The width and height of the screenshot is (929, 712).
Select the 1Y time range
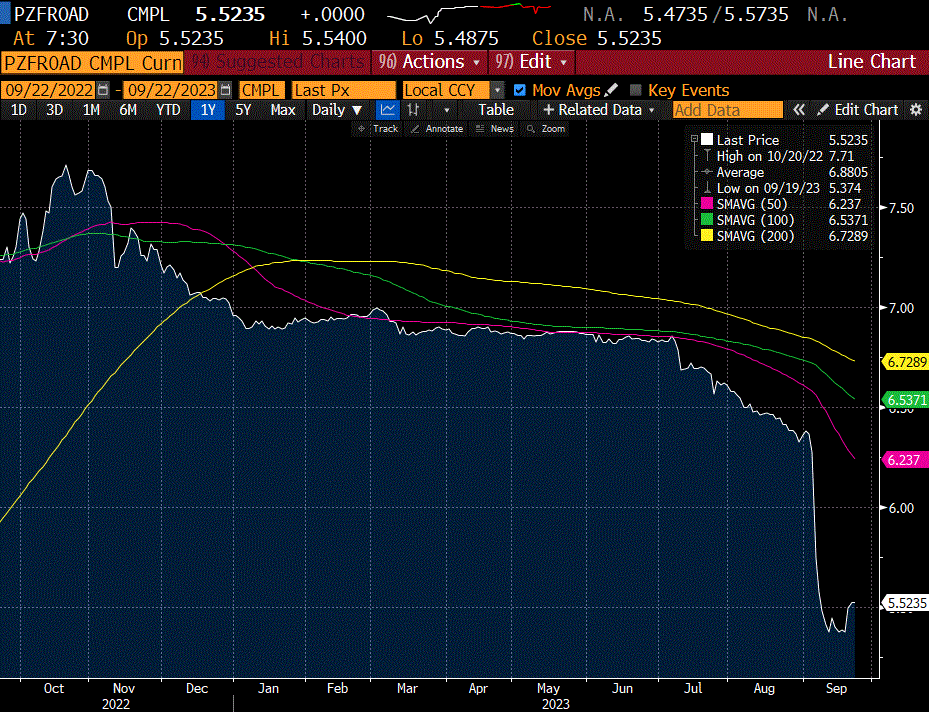click(208, 110)
